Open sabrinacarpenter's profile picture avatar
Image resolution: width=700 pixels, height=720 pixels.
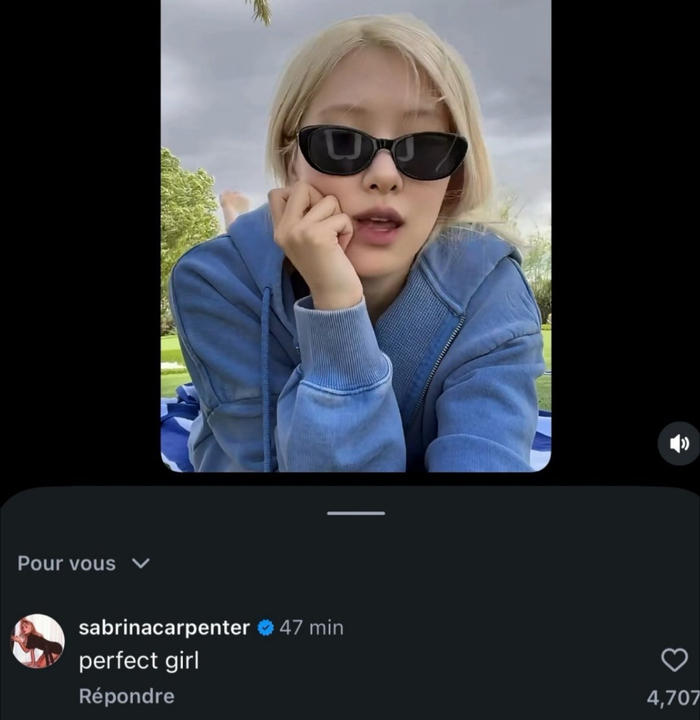(38, 641)
